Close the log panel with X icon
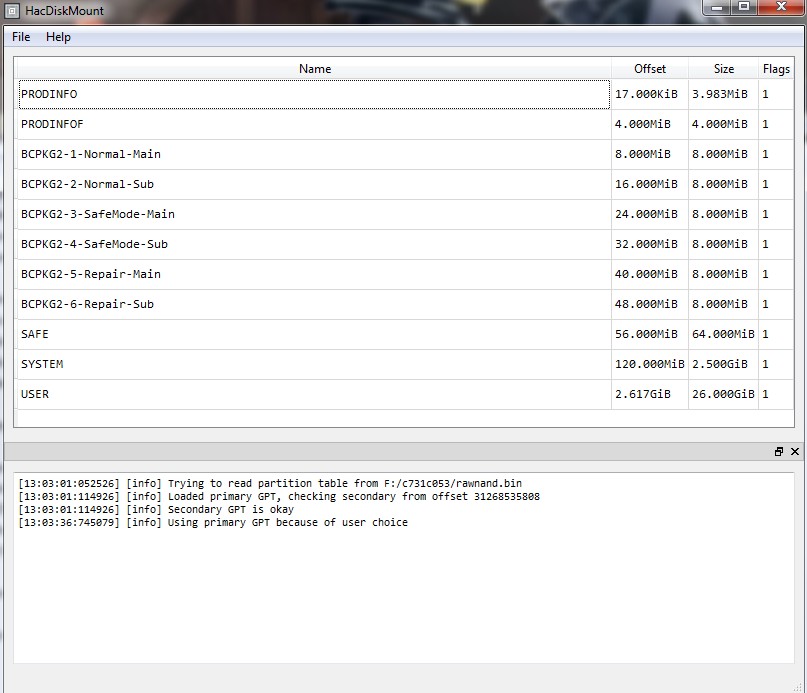Viewport: 807px width, 693px height. (x=795, y=452)
